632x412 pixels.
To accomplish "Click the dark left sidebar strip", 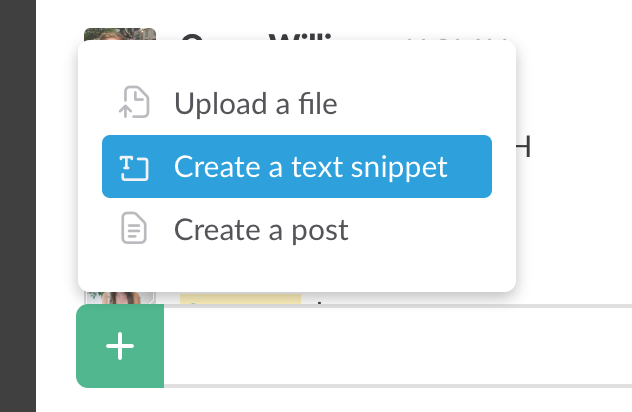I will click(17, 200).
